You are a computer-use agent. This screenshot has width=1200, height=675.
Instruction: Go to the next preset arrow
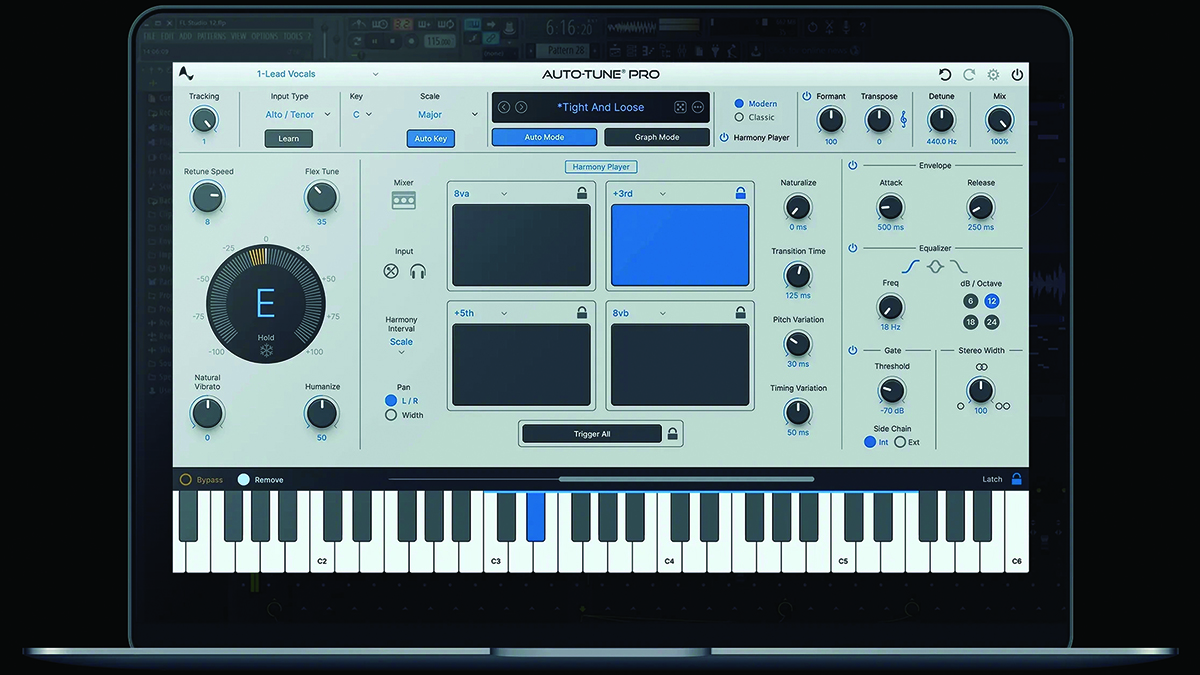tap(521, 107)
